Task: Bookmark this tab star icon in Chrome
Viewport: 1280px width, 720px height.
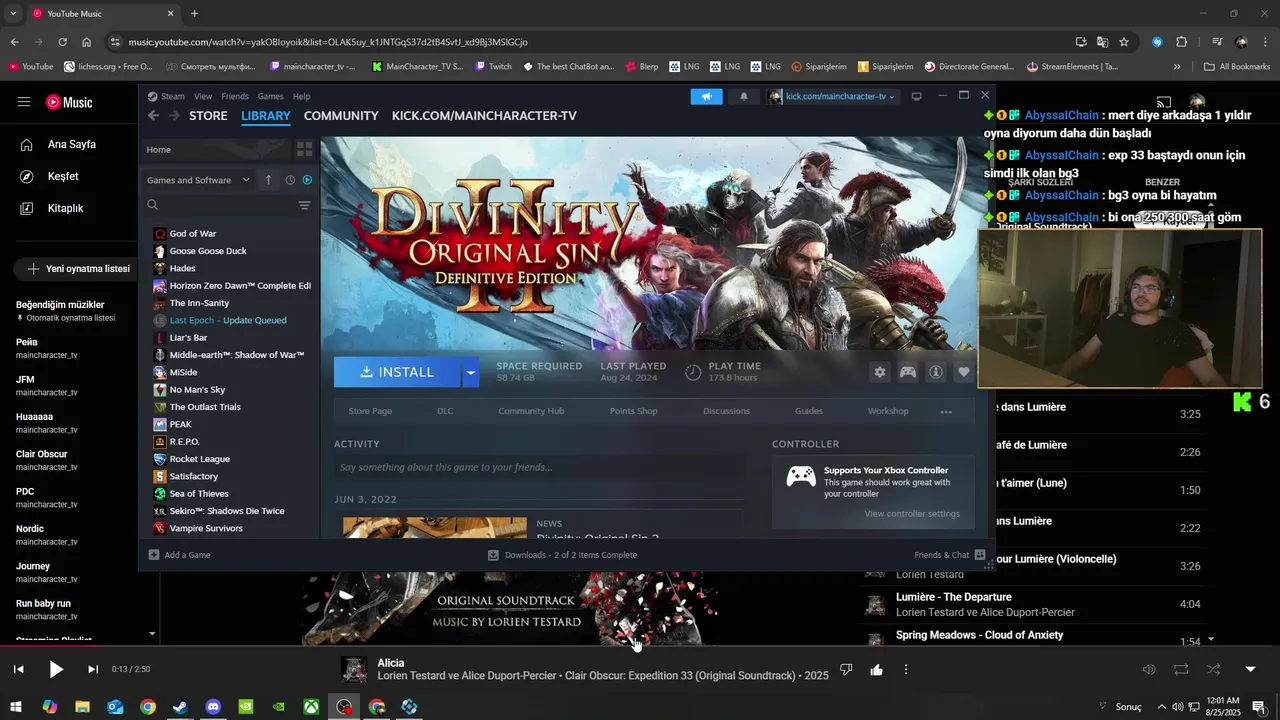Action: (x=1124, y=42)
